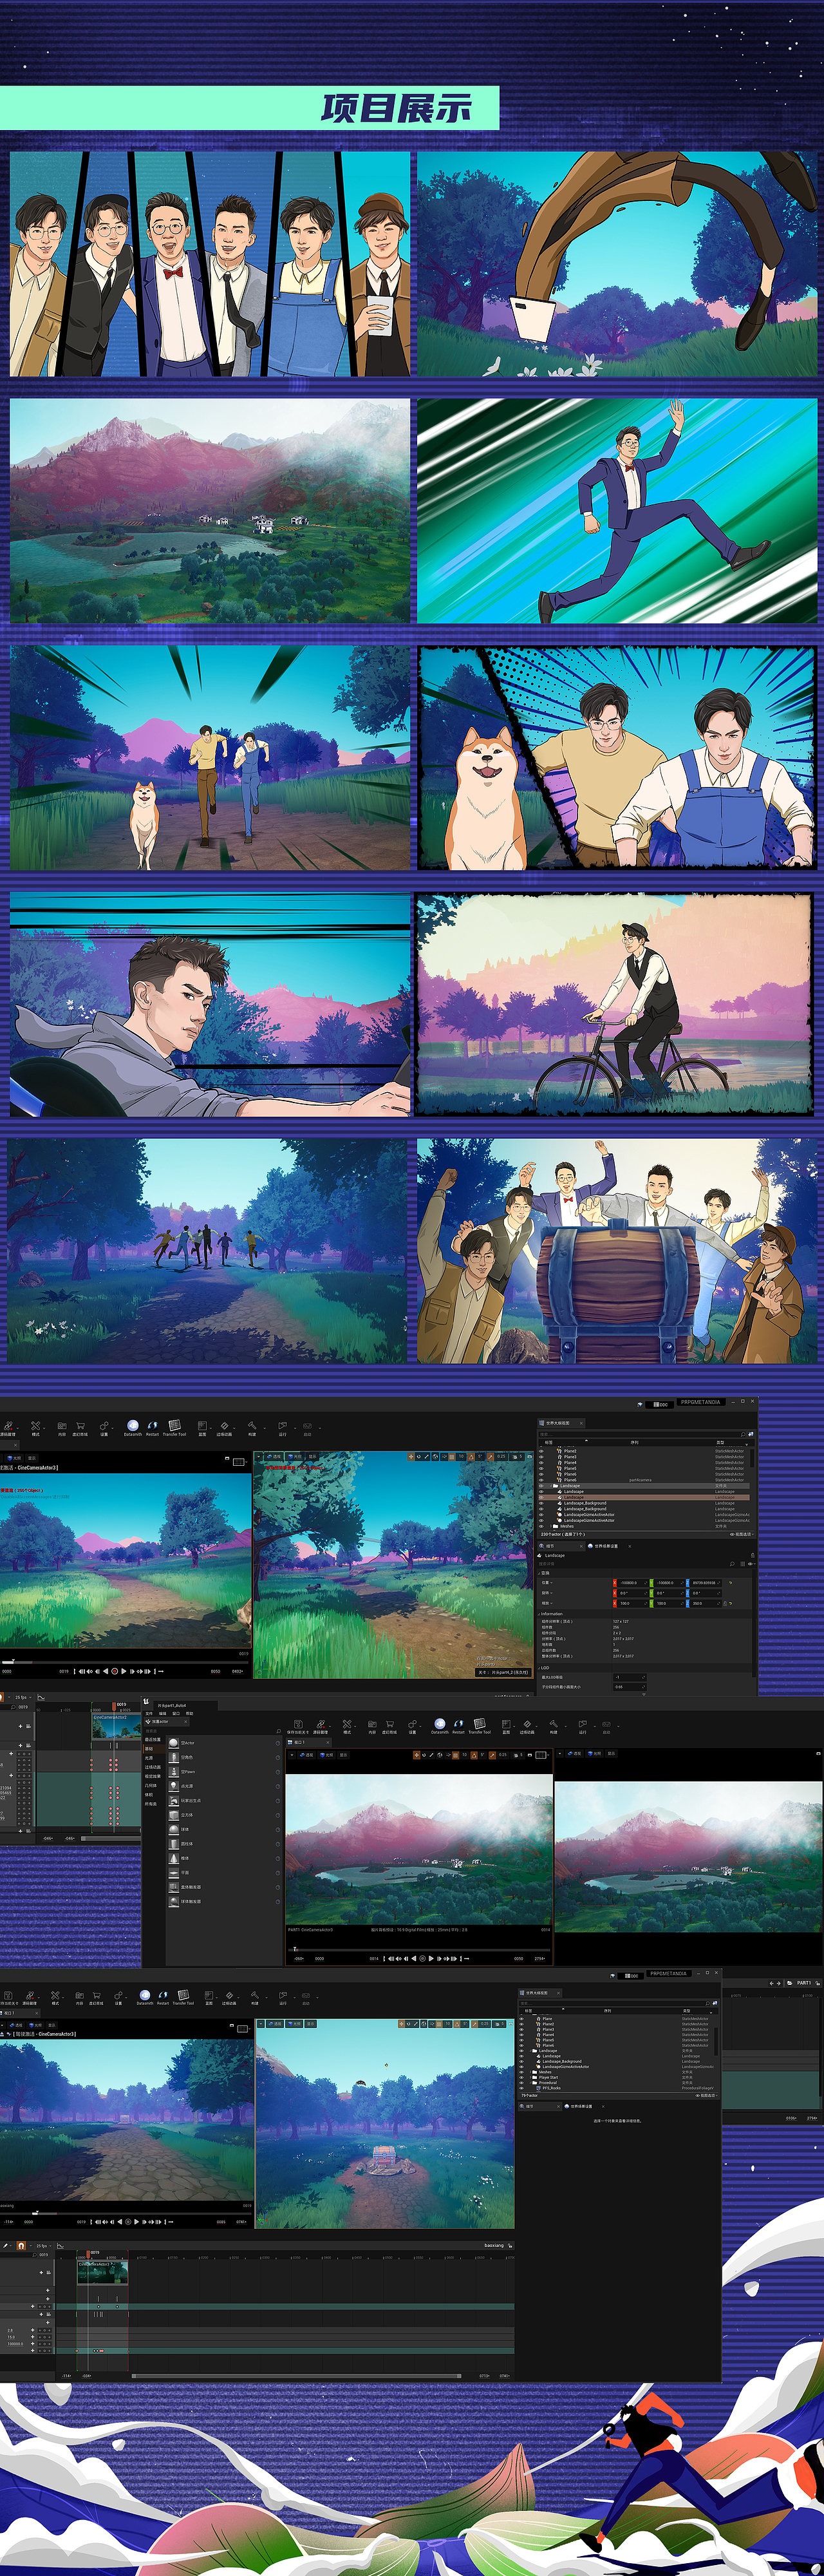Collapse Information section in top details panel
This screenshot has width=824, height=2576.
(539, 1614)
